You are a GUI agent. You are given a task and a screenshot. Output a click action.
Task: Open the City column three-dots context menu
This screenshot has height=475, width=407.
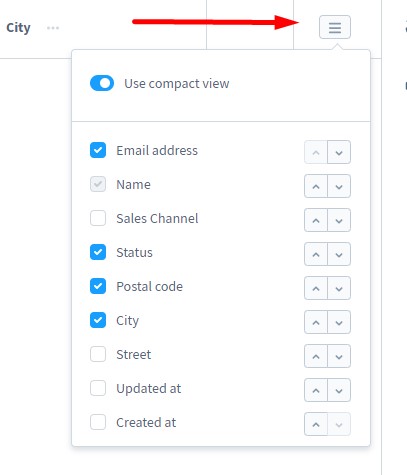(x=53, y=28)
